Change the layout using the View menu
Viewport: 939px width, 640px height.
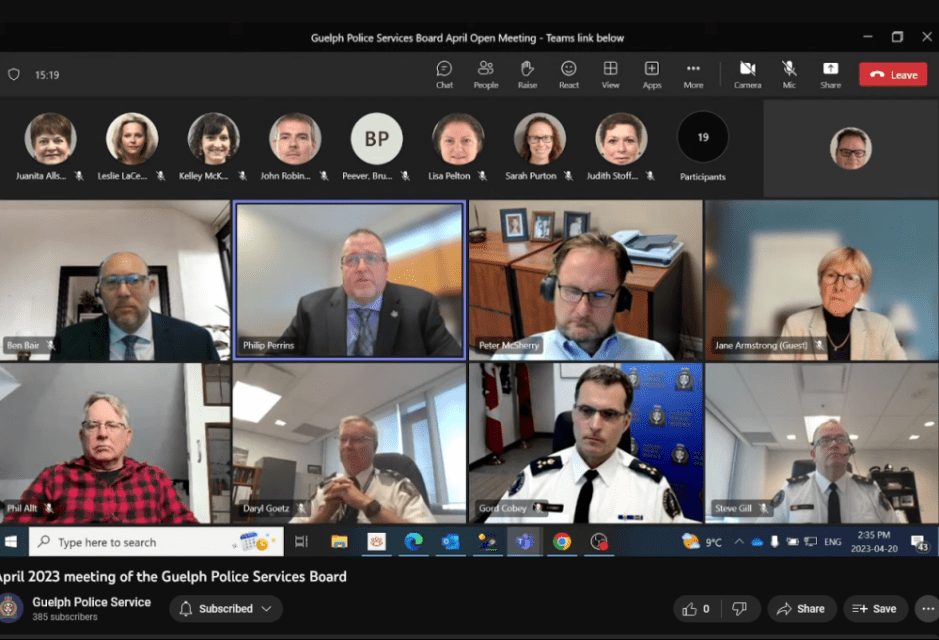610,74
